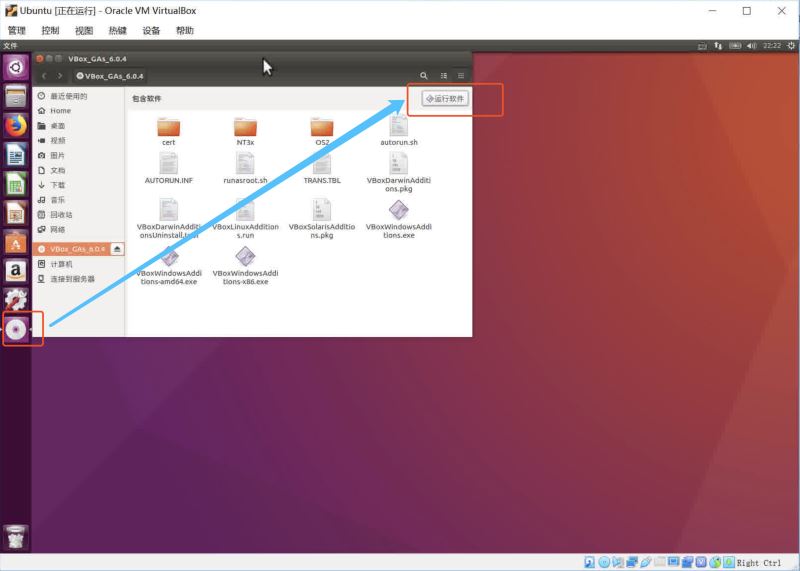Open the file manager view options menu
Viewport: 800px width, 571px height.
pos(461,76)
